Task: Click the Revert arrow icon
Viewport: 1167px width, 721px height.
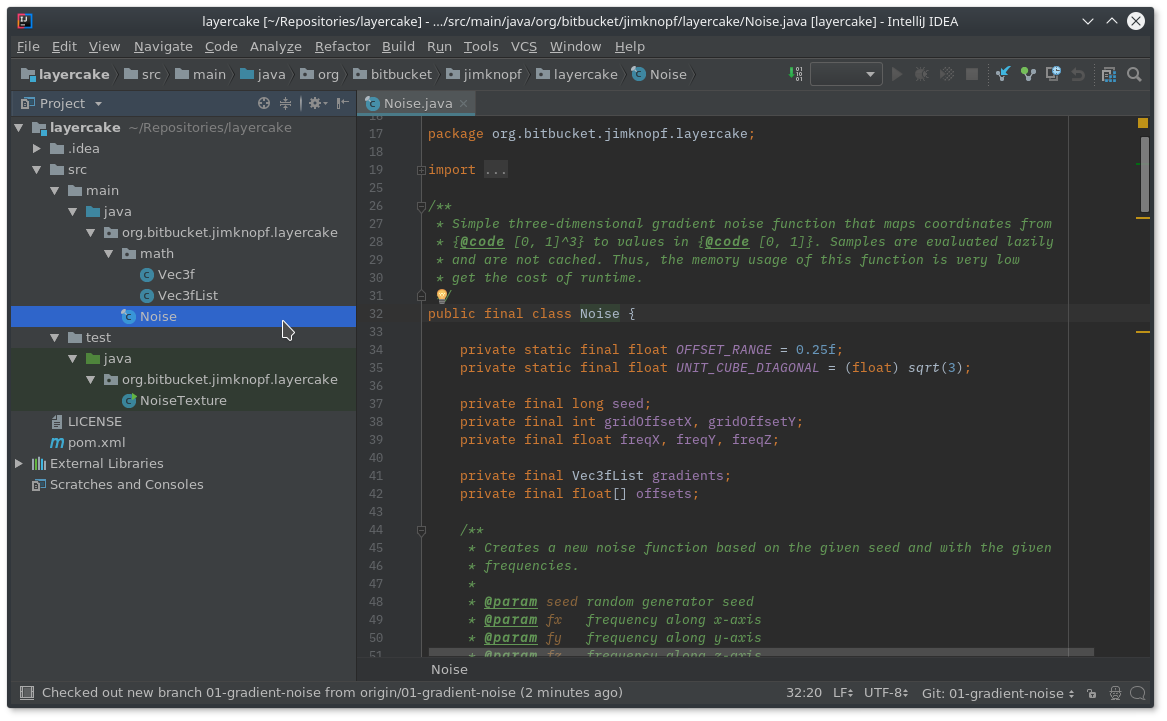Action: coord(1078,74)
